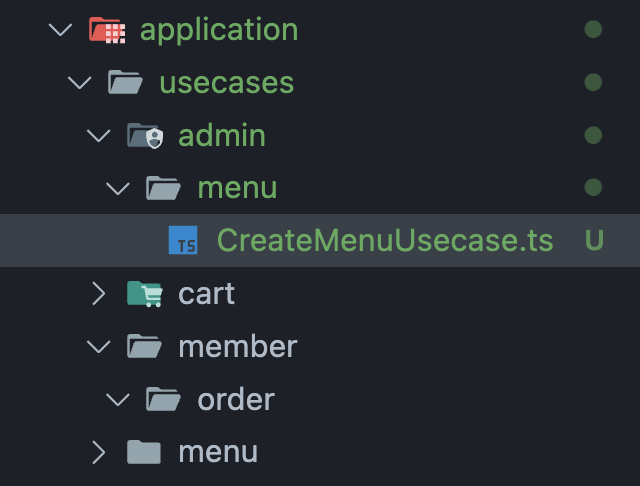Click the U untracked status badge

pyautogui.click(x=594, y=240)
